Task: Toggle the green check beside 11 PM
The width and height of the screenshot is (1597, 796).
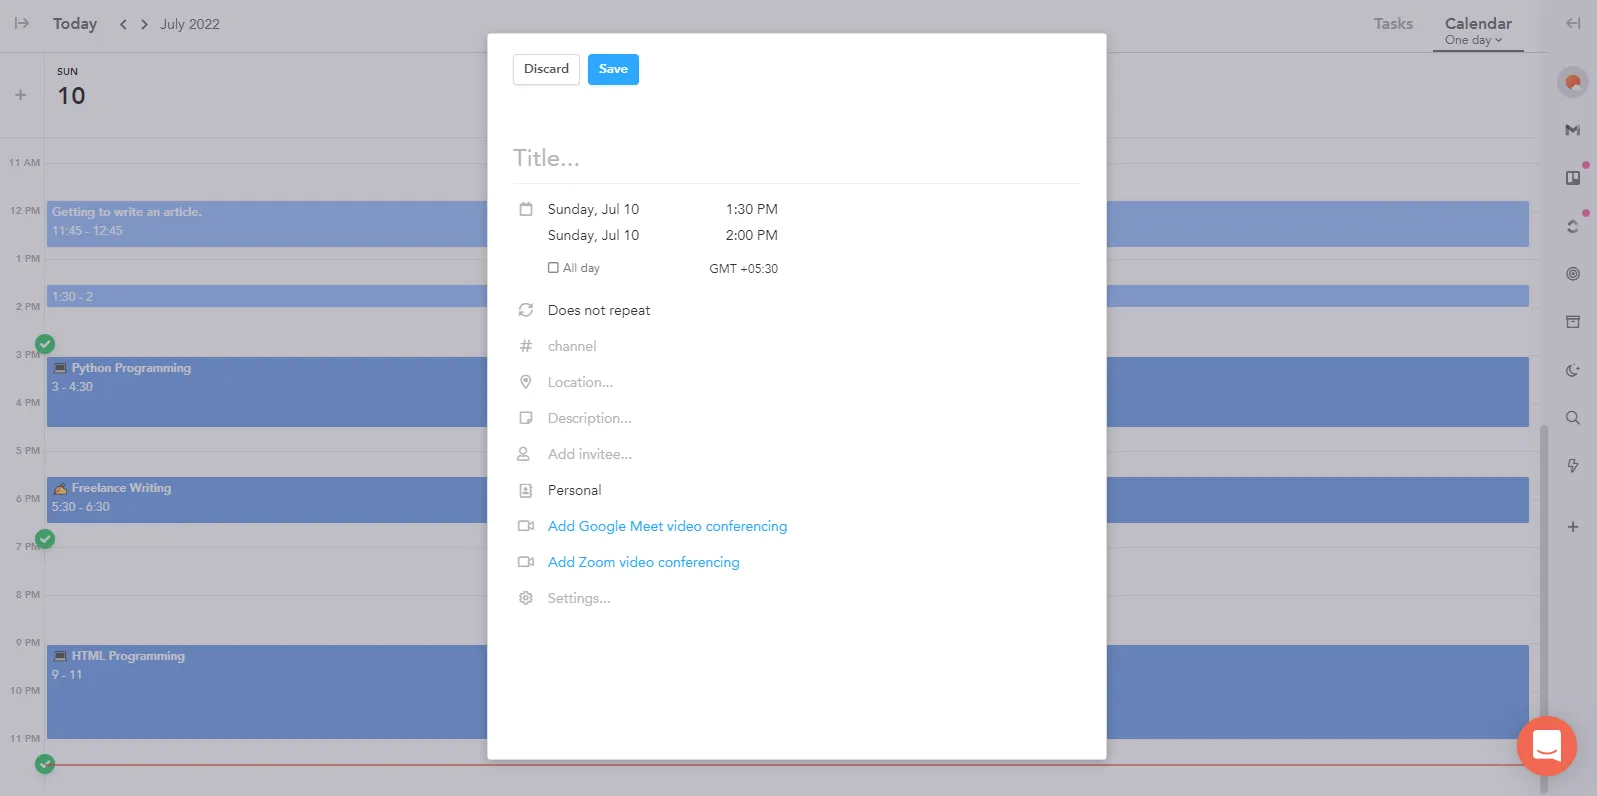Action: coord(45,764)
